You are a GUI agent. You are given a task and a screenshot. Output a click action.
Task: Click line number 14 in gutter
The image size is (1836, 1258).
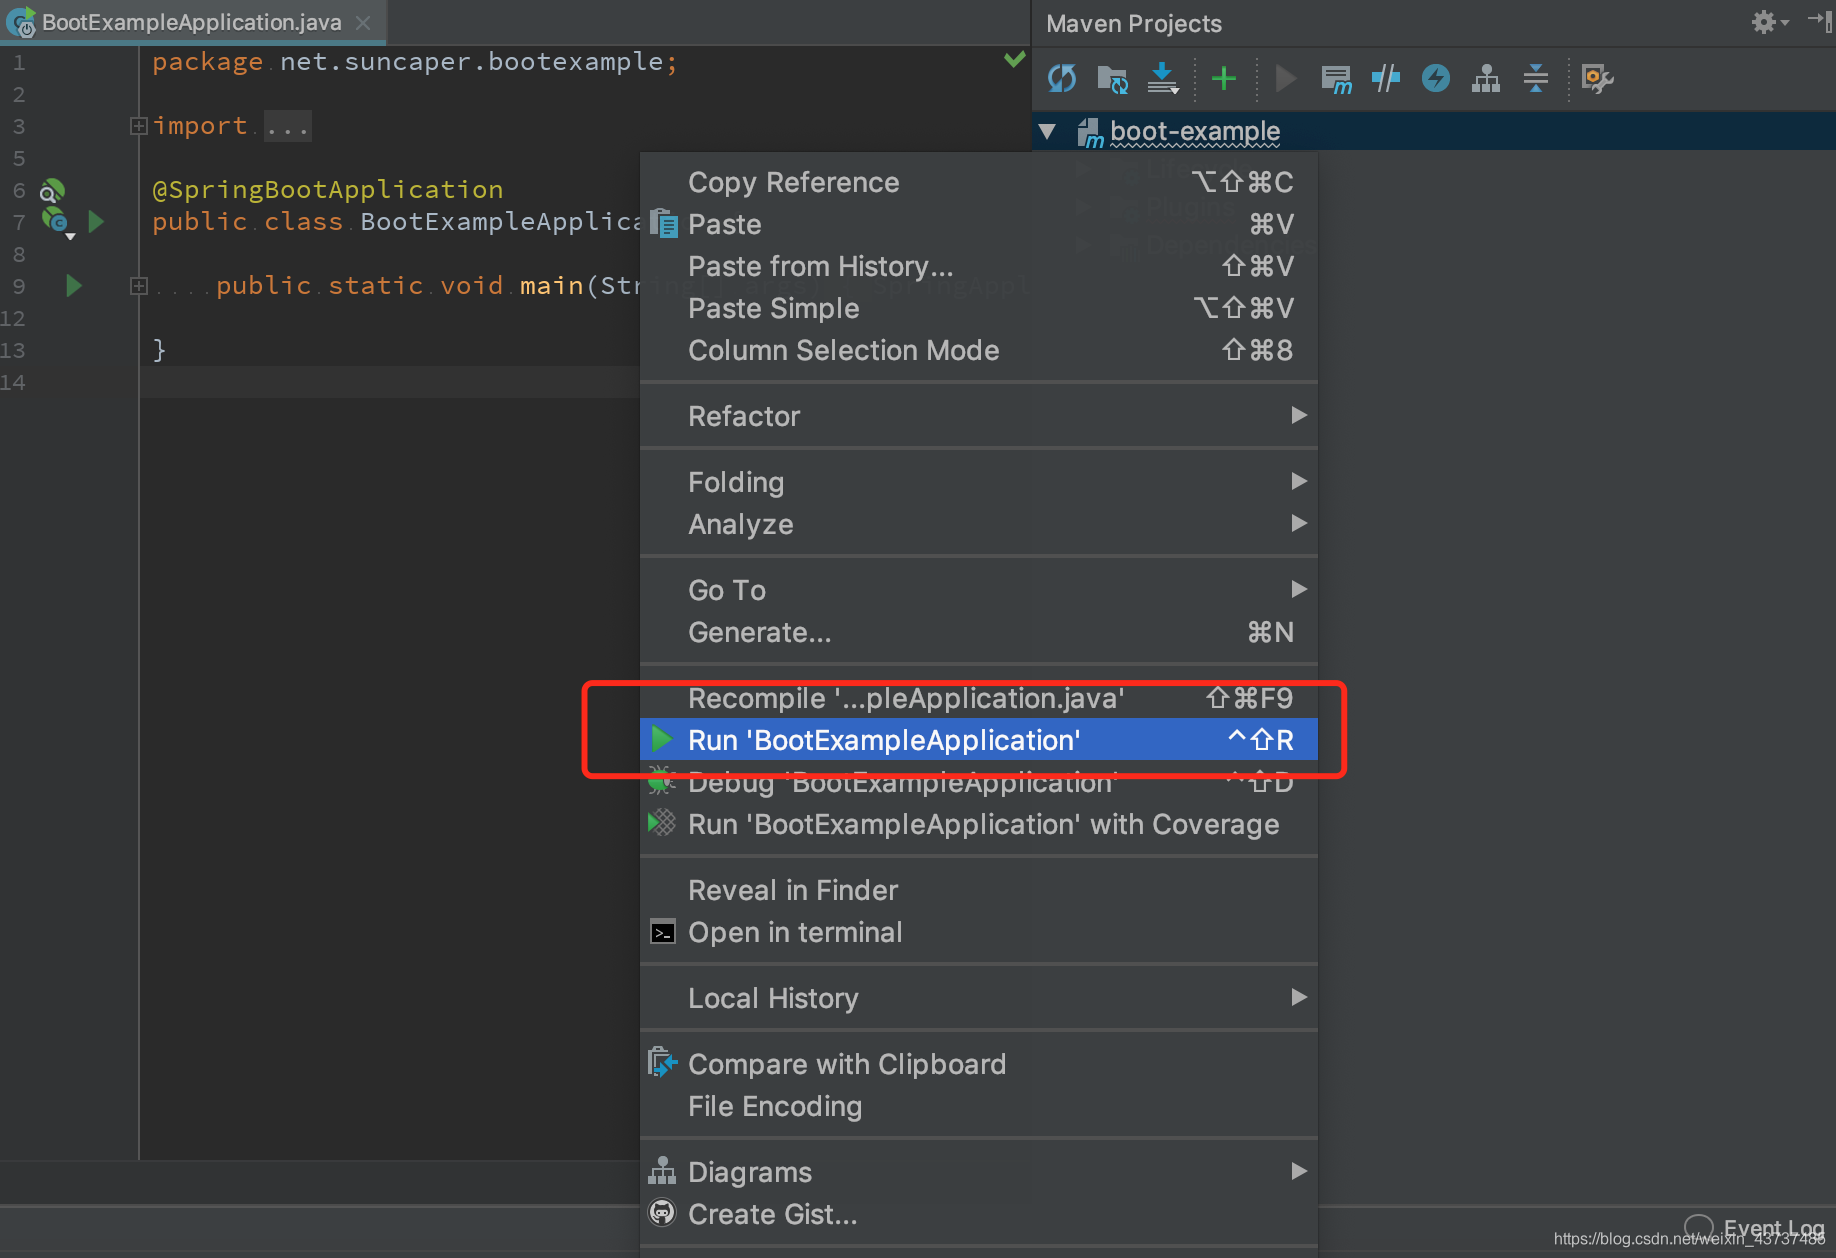tap(13, 382)
